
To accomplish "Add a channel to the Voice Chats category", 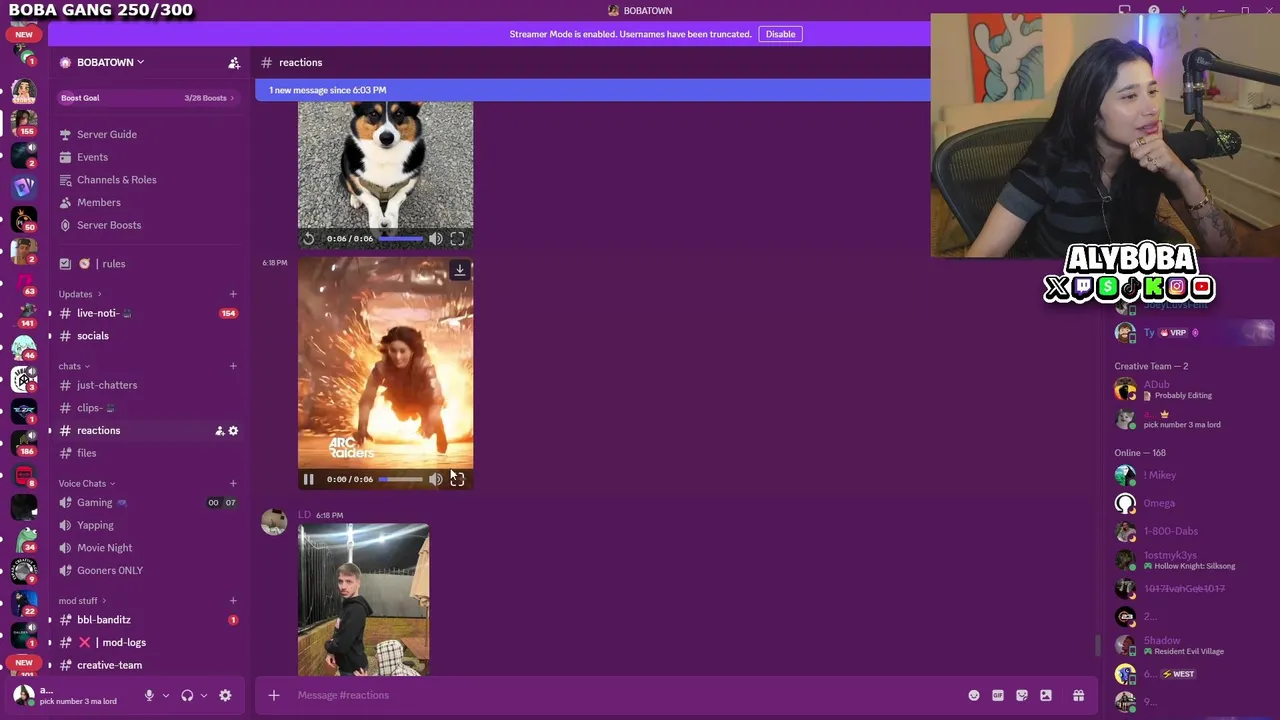I will 233,484.
